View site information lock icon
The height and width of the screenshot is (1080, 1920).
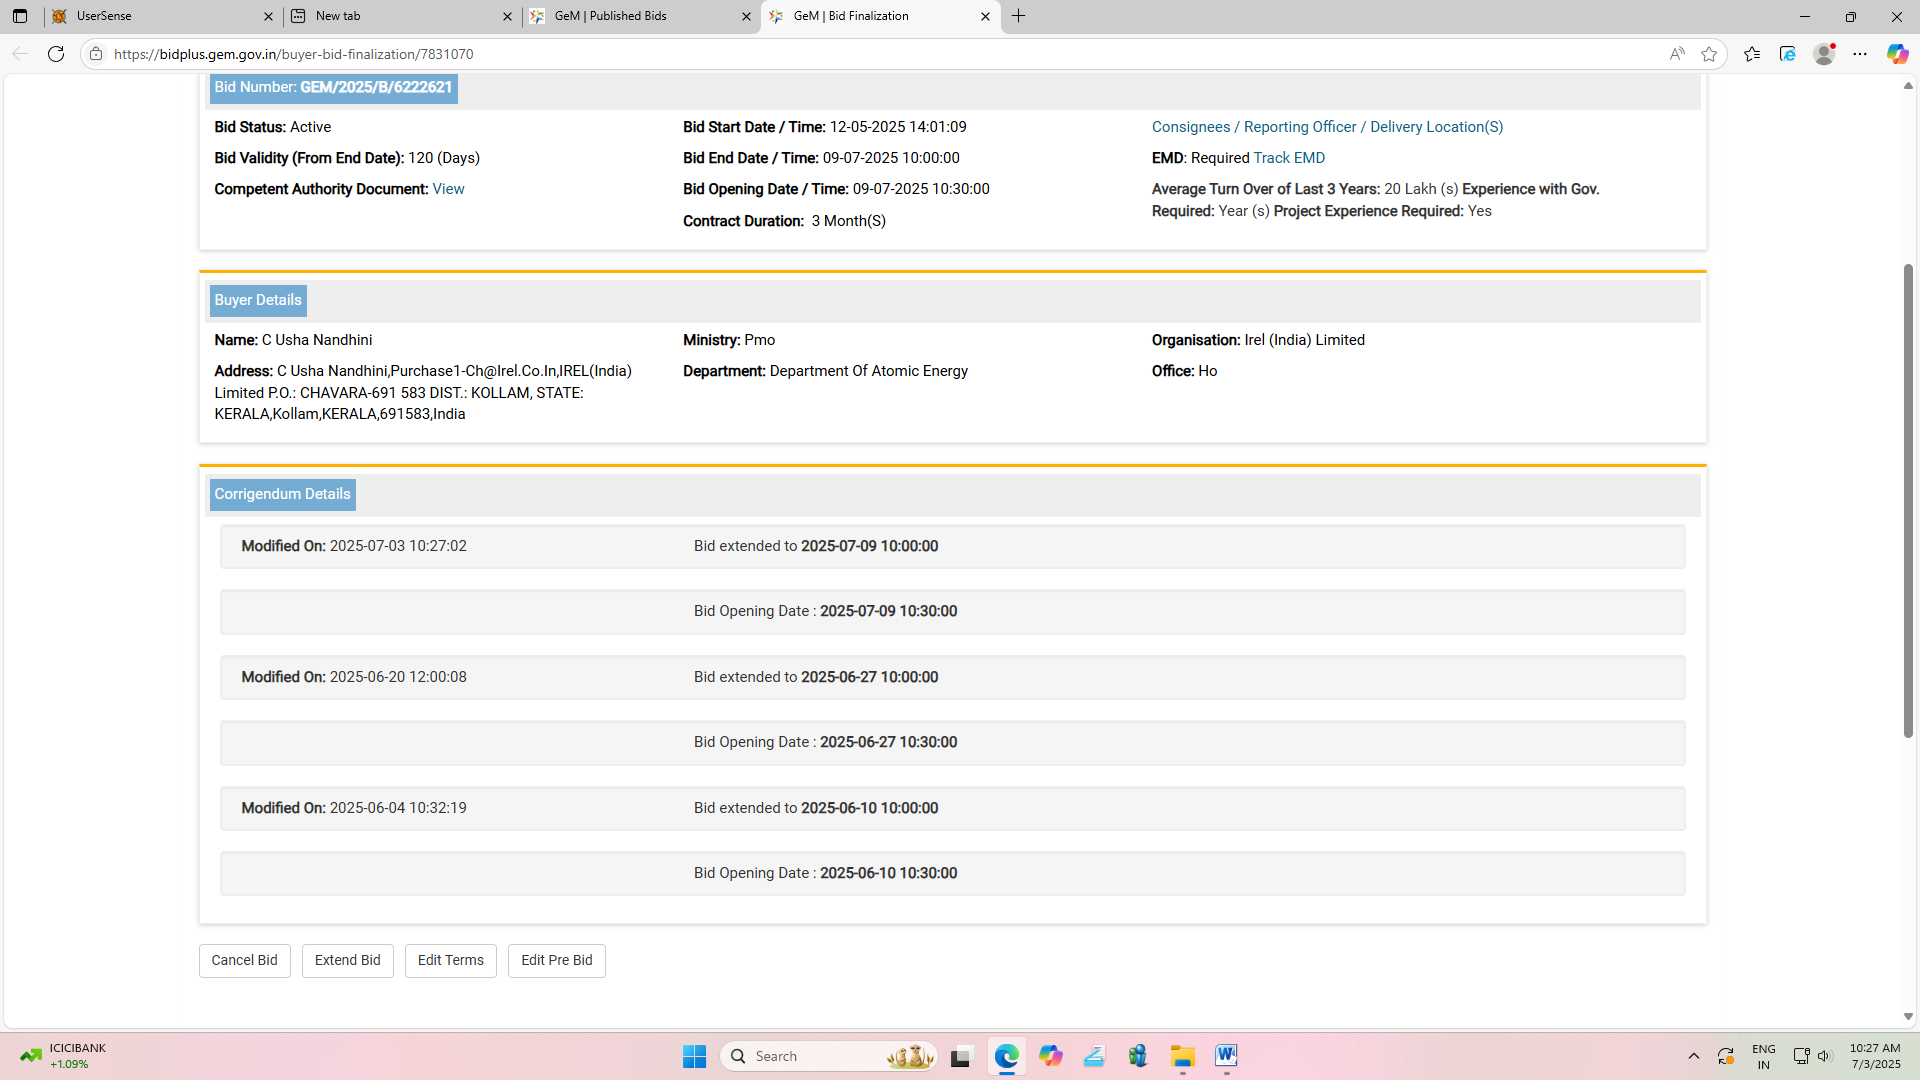(96, 54)
